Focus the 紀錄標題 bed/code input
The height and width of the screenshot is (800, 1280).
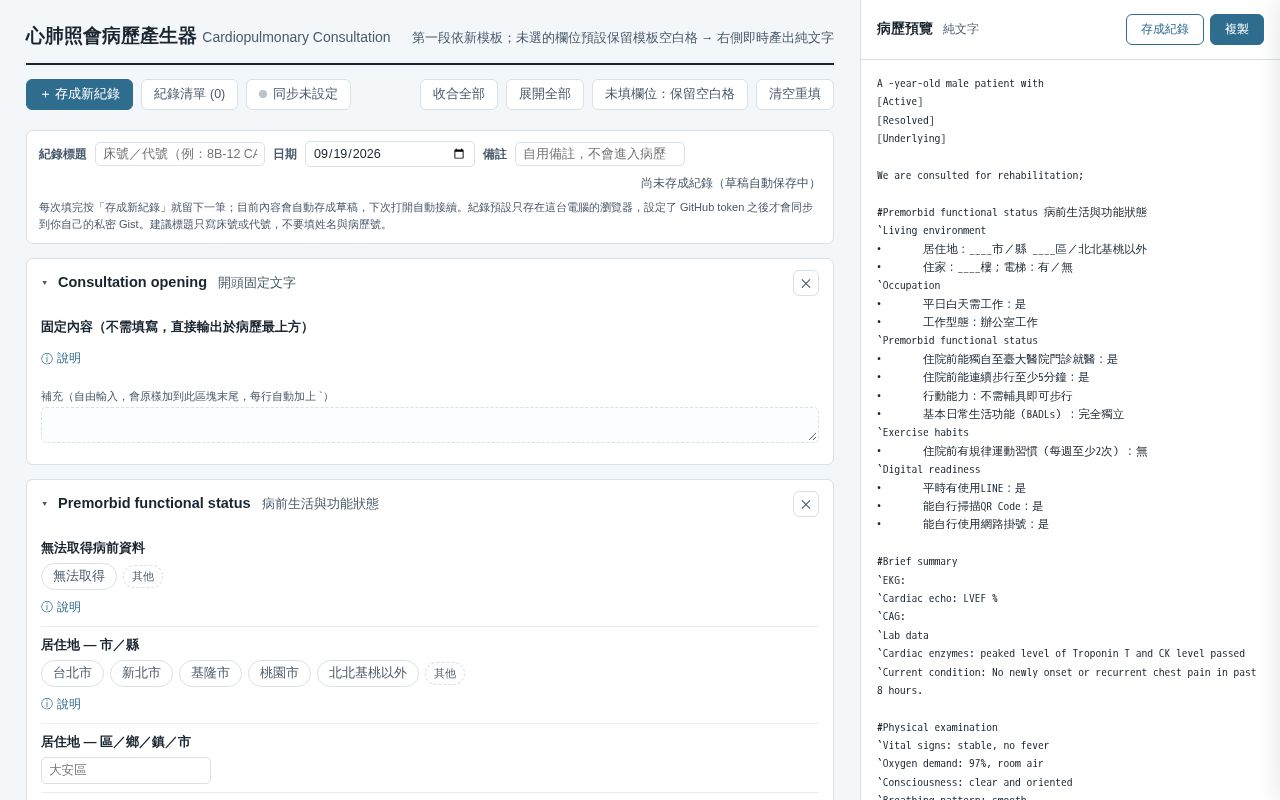click(180, 154)
